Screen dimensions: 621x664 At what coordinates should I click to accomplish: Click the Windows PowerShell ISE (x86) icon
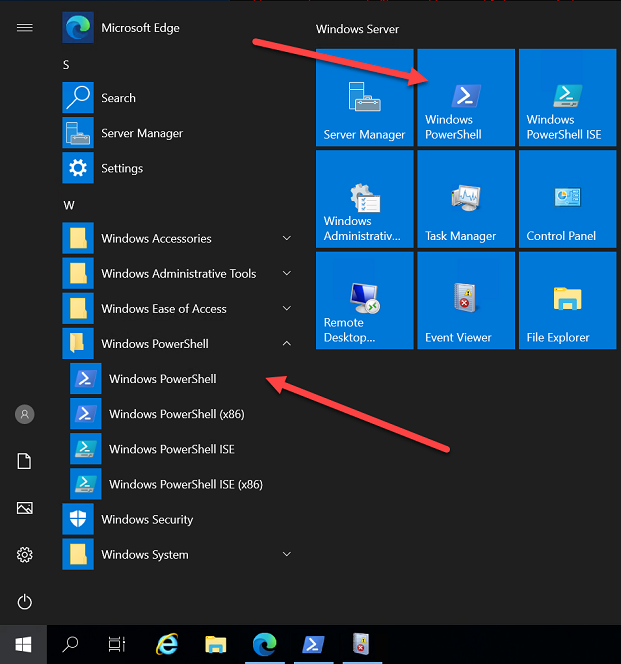click(x=86, y=484)
